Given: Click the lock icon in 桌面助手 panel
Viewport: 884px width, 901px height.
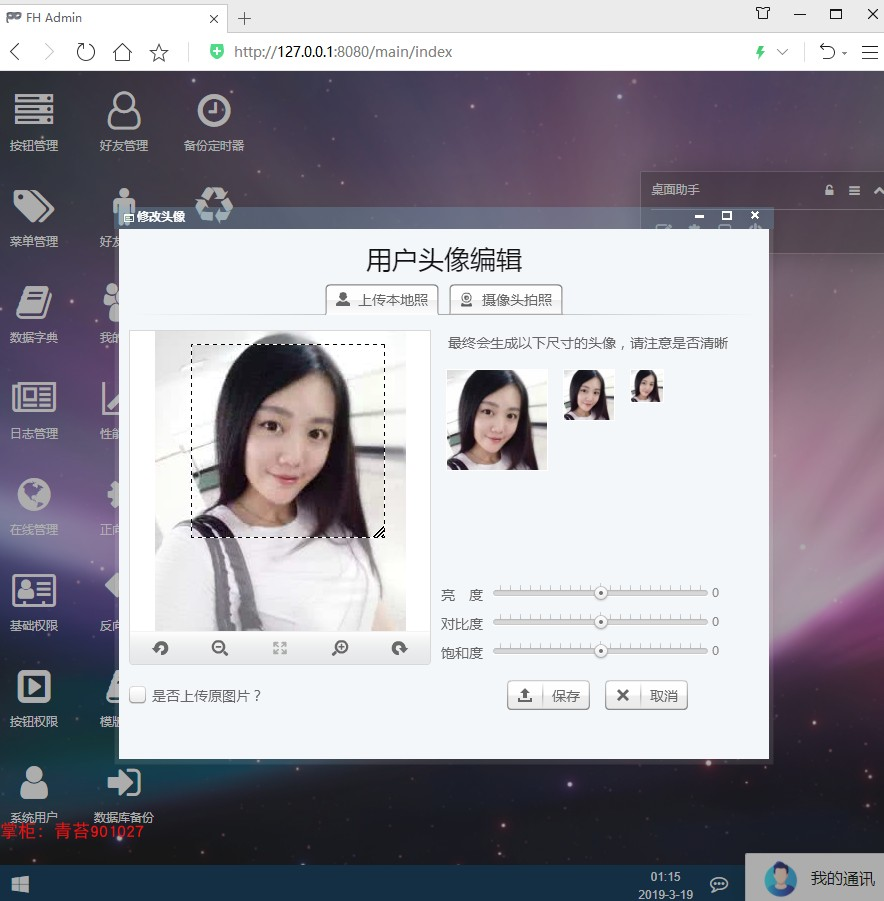Looking at the screenshot, I should 829,190.
